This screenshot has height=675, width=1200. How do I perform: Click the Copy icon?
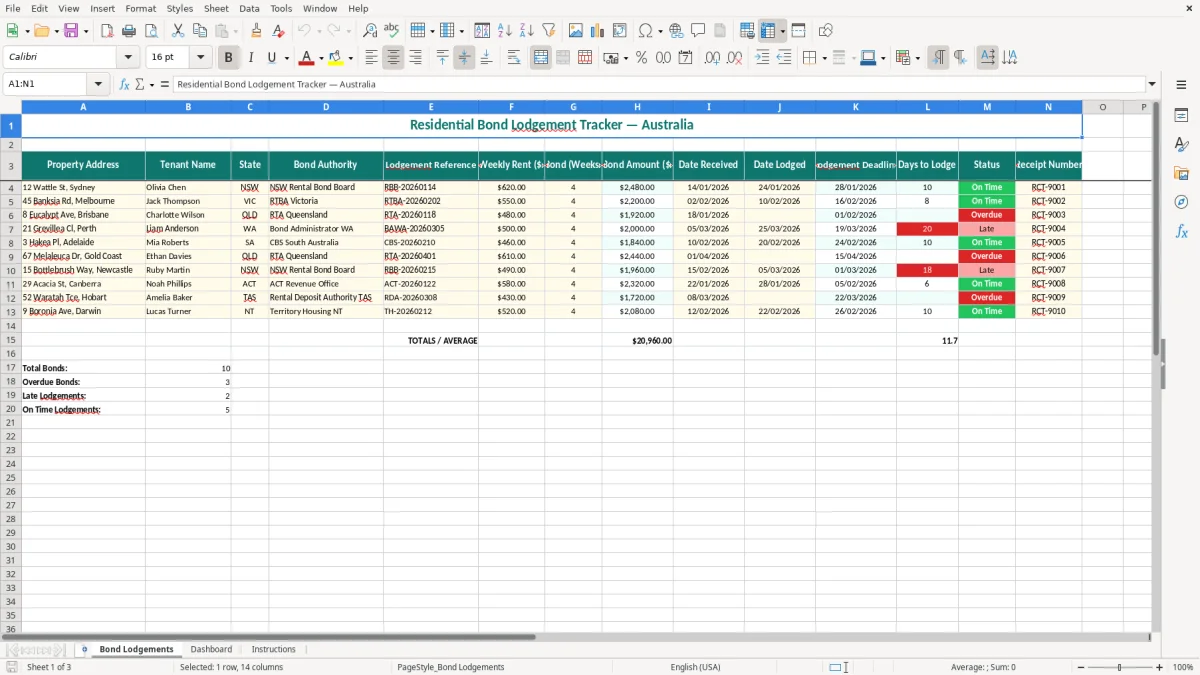(200, 31)
